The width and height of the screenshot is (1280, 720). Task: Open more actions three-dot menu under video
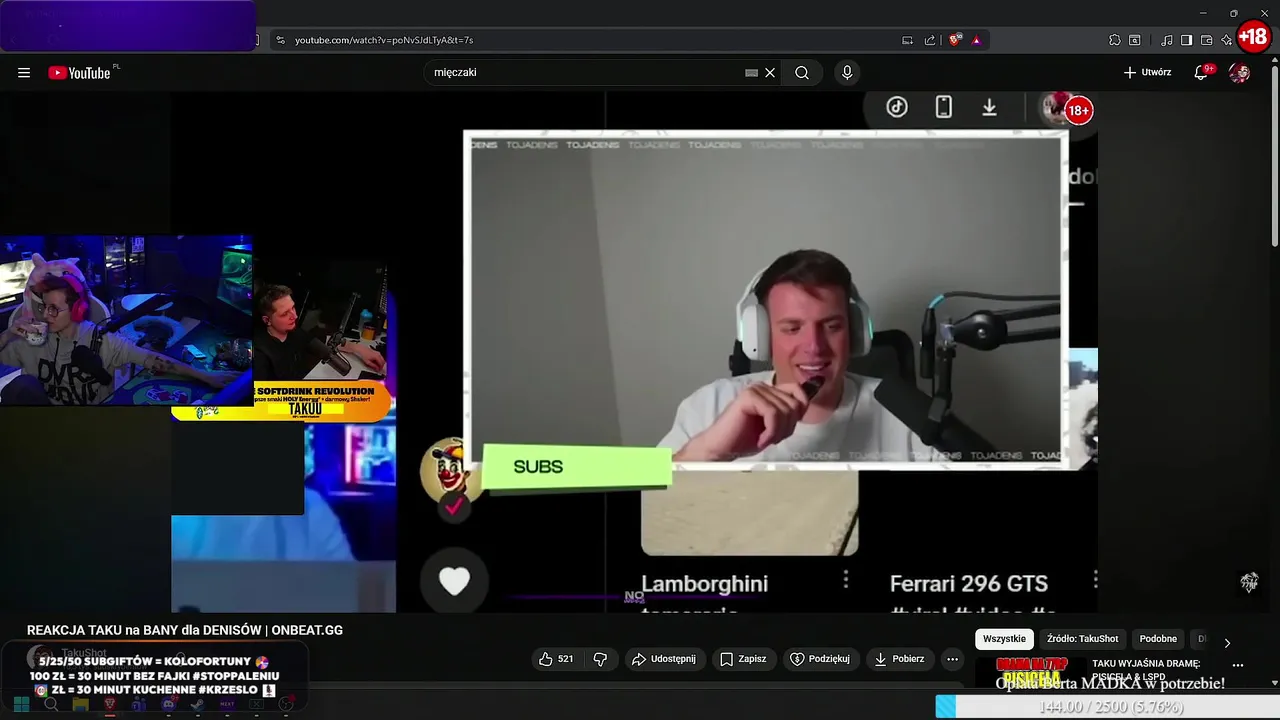pyautogui.click(x=953, y=659)
